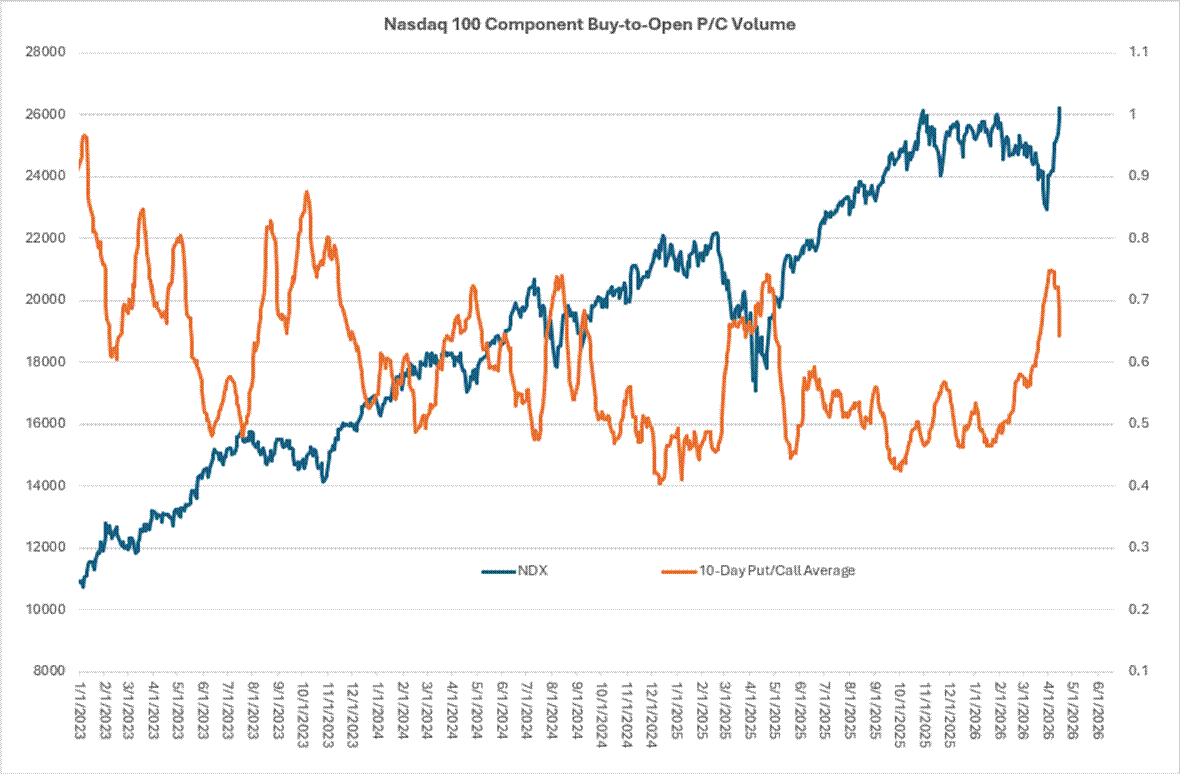This screenshot has height=774, width=1180.
Task: Click the 8000 left axis label
Action: [49, 671]
